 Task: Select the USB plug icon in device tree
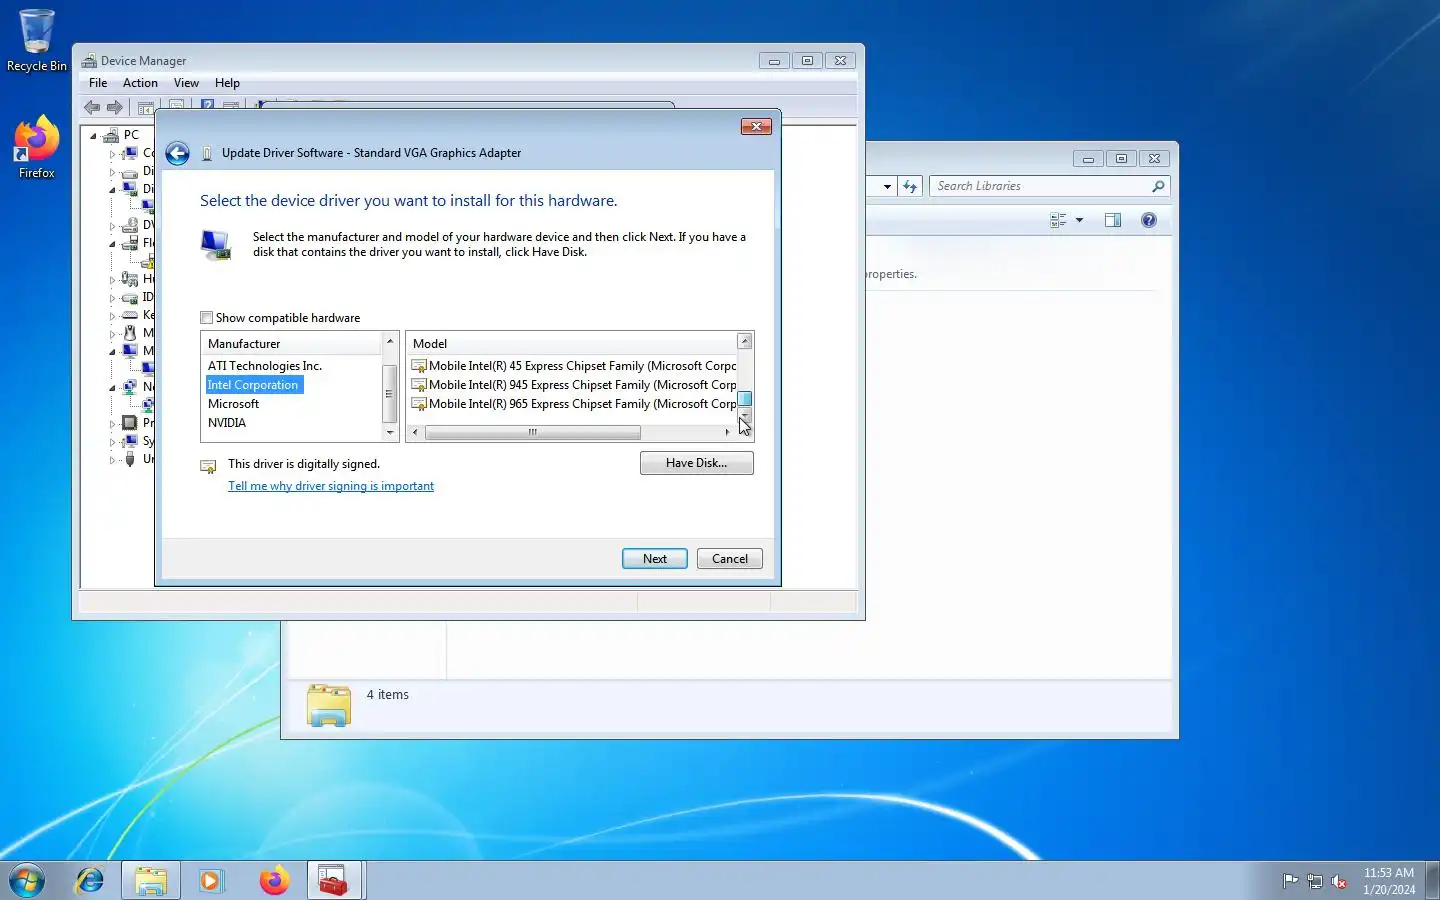pyautogui.click(x=129, y=459)
